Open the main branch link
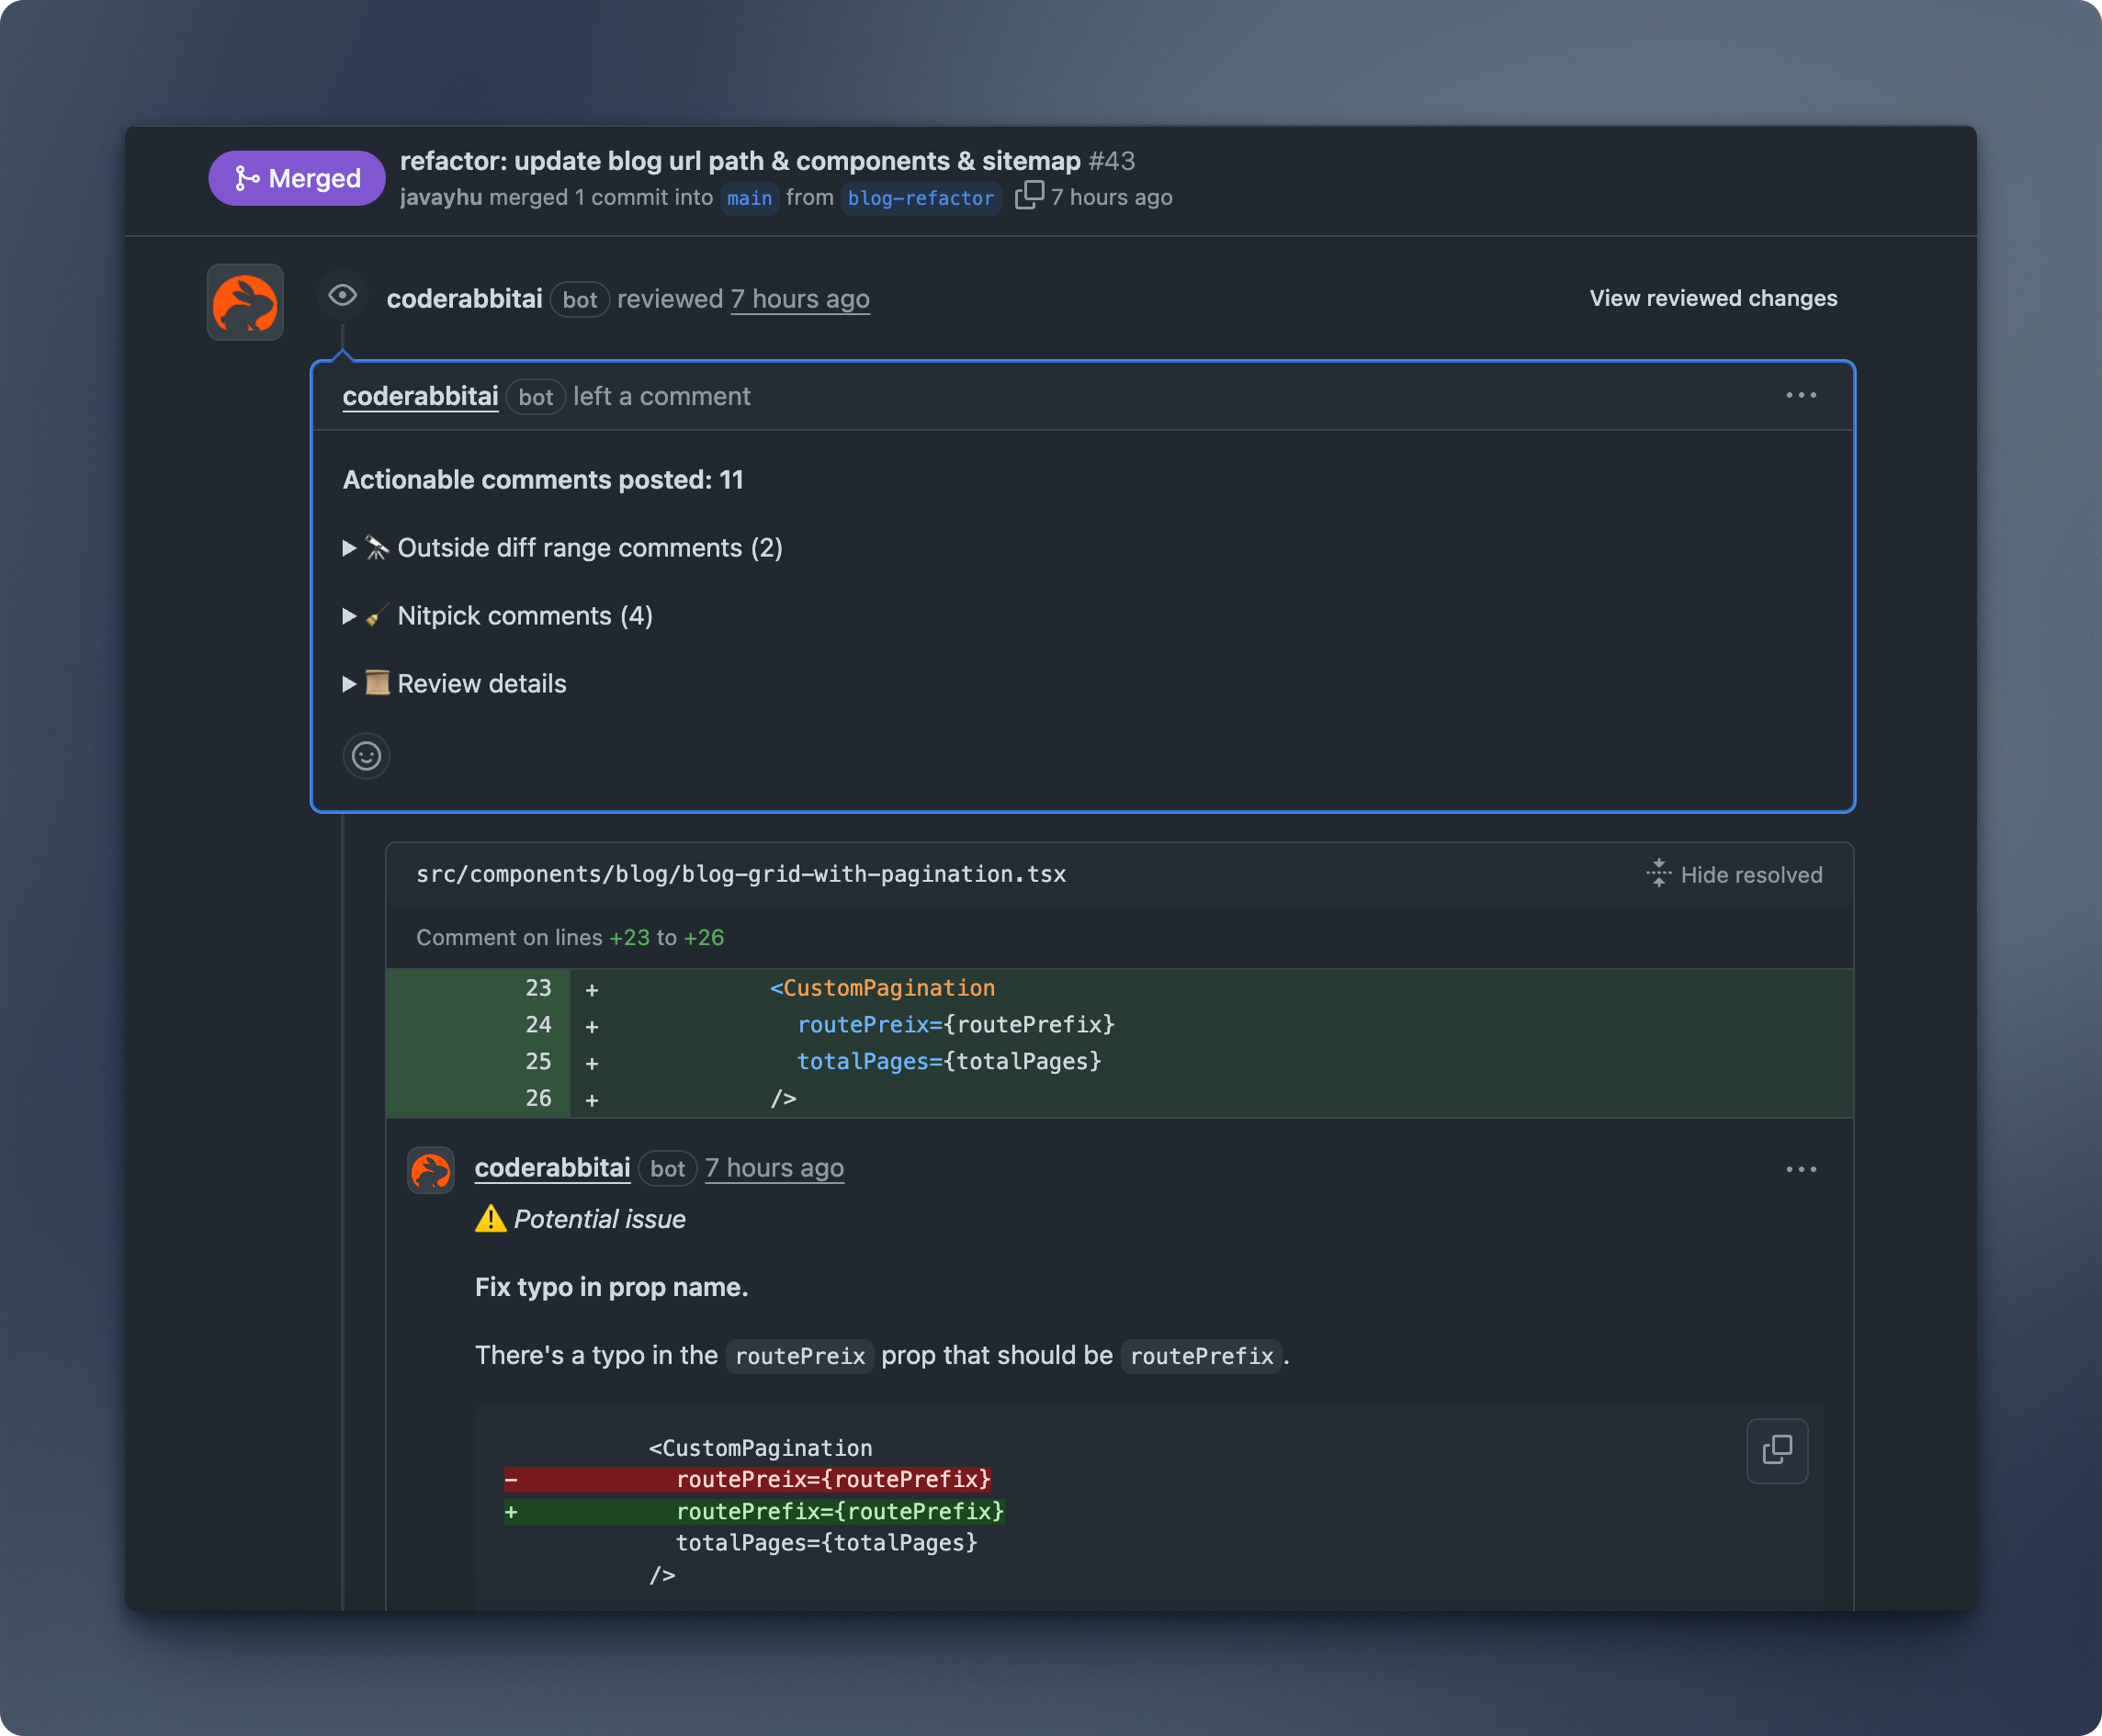Viewport: 2102px width, 1736px height. [749, 198]
